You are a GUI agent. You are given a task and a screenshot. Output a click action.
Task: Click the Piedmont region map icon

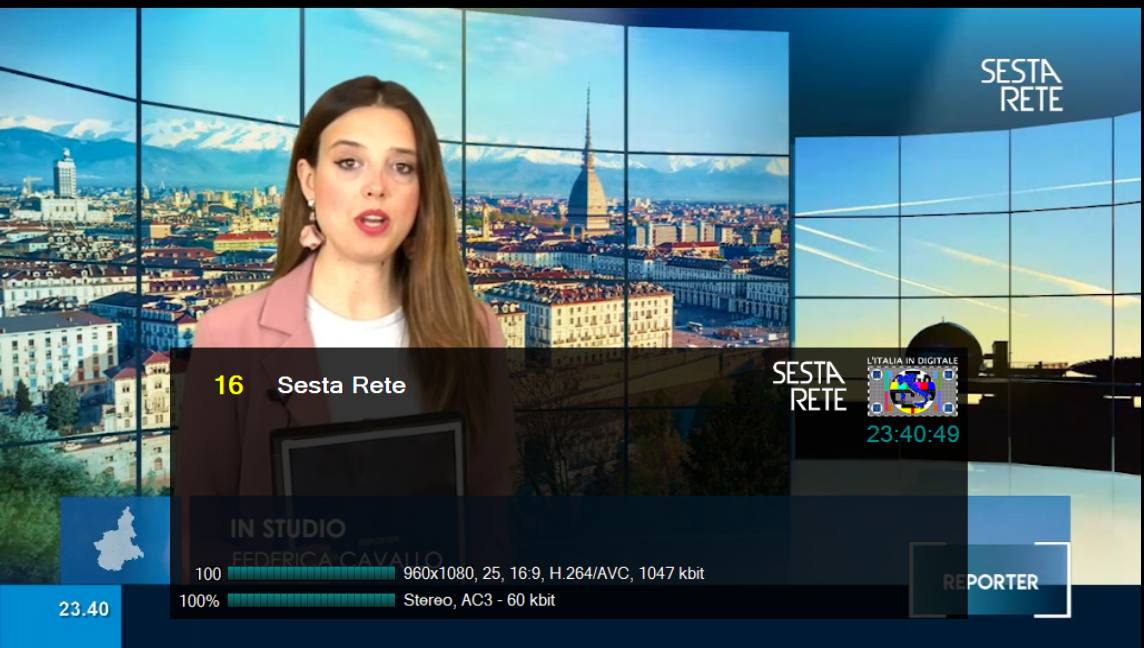119,539
